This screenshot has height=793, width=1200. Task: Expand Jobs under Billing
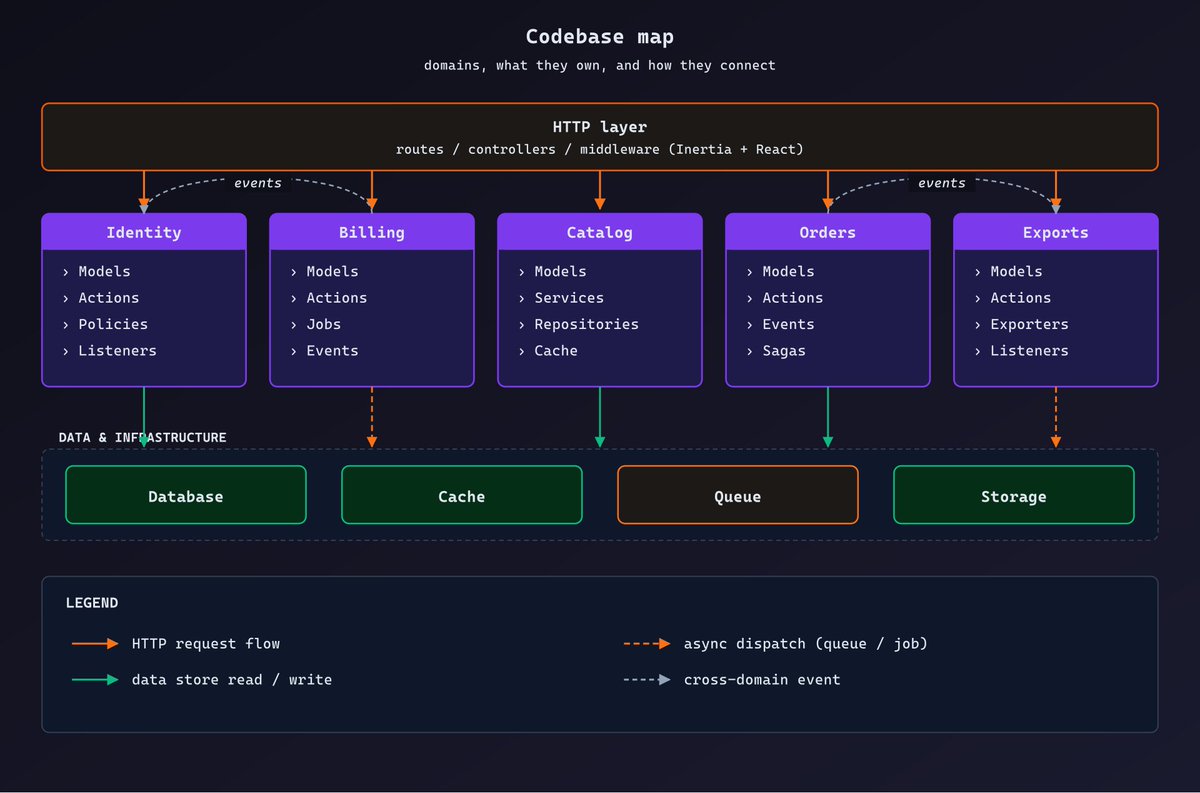point(315,324)
